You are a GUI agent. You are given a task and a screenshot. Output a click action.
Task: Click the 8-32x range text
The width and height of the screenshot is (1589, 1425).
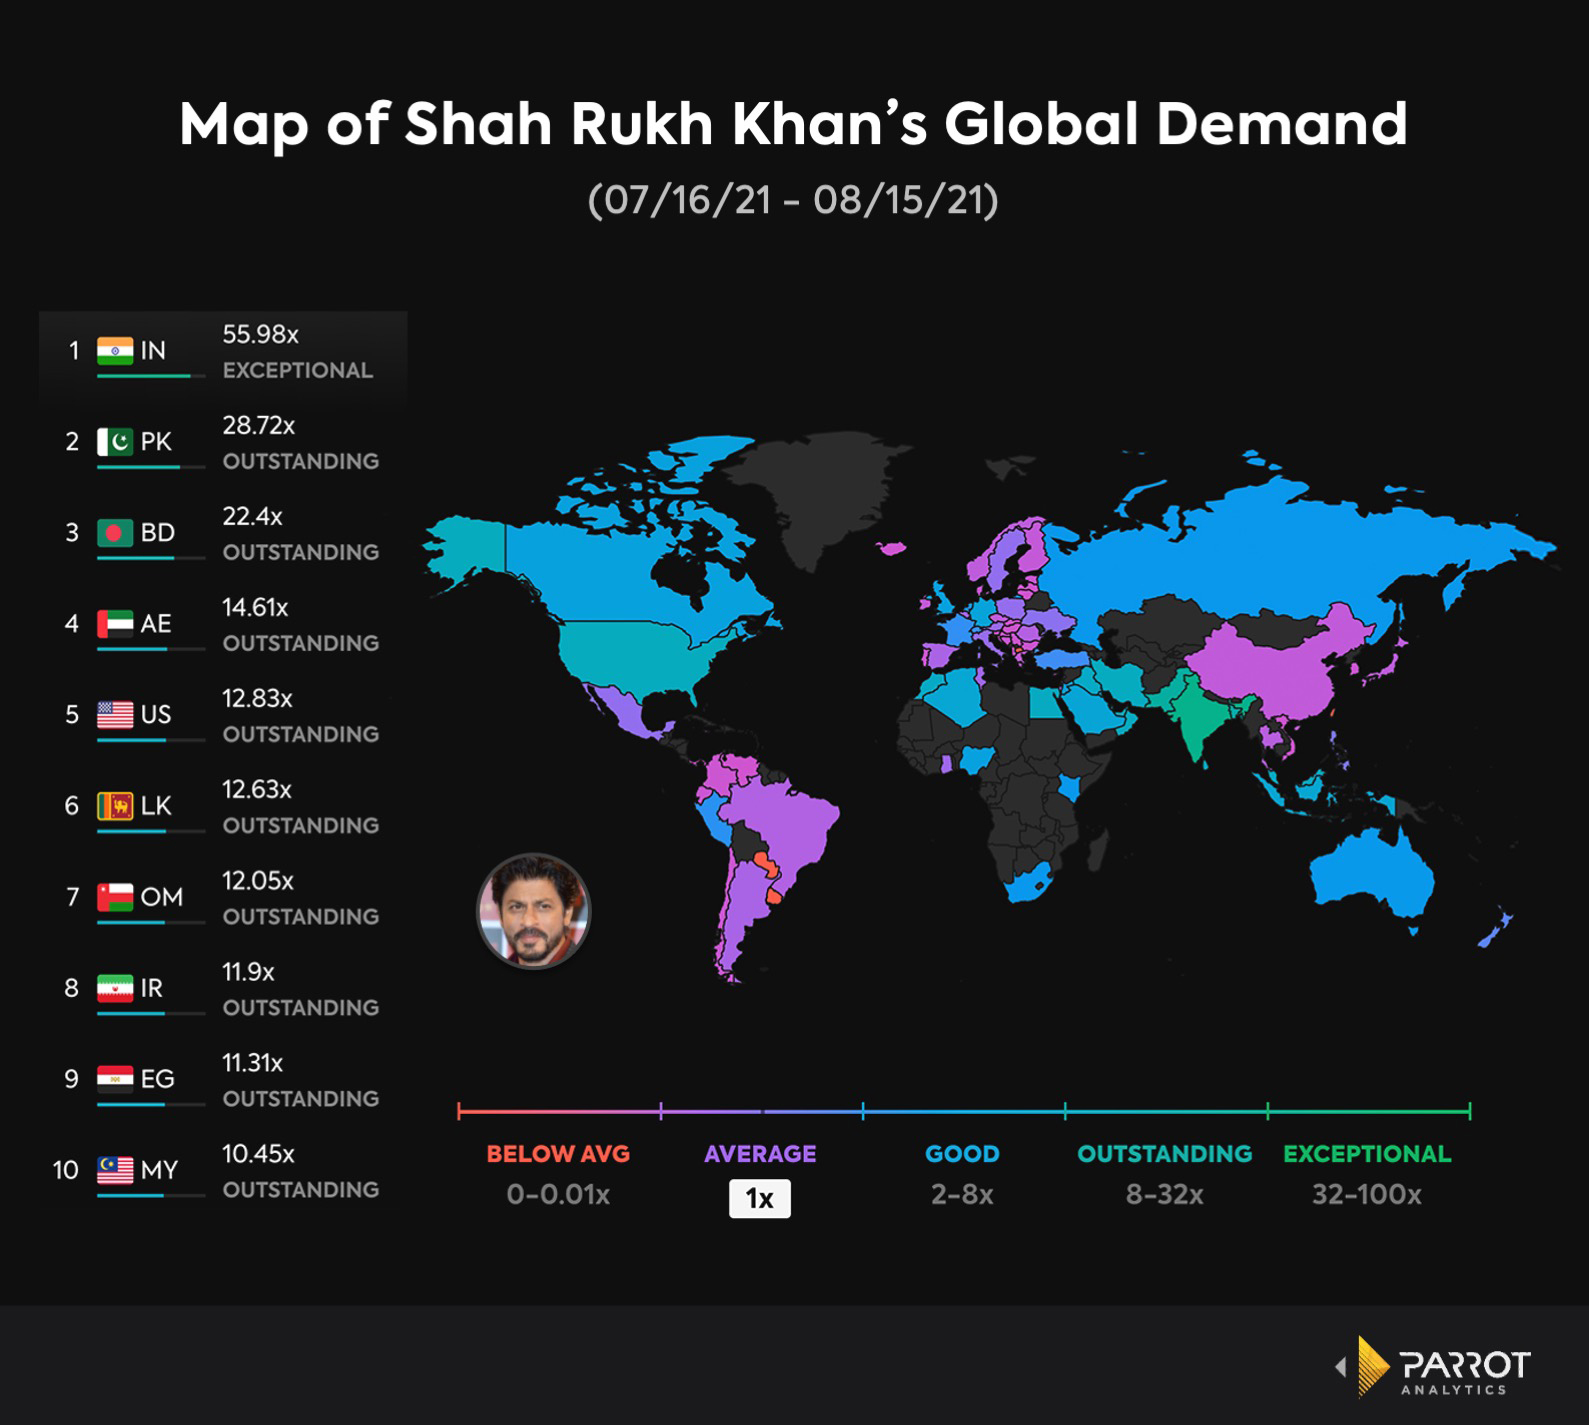(x=1165, y=1194)
